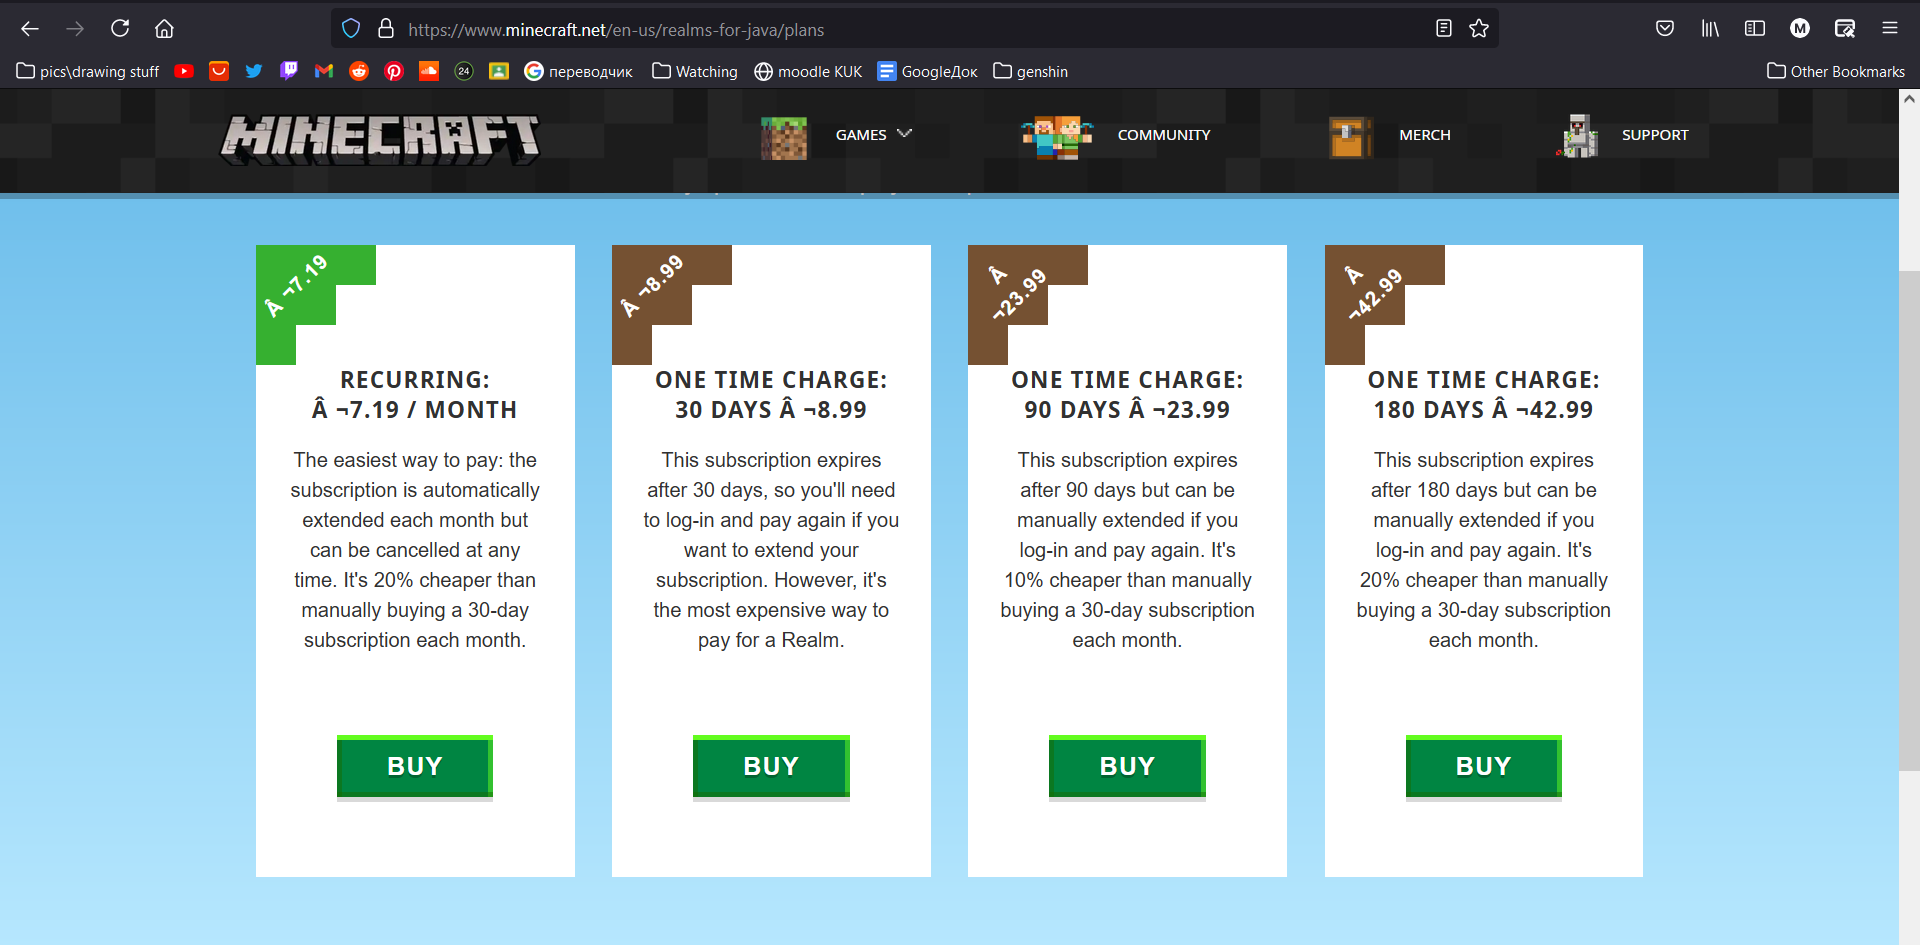Open the Twitch bookmark
The height and width of the screenshot is (945, 1920).
(289, 71)
